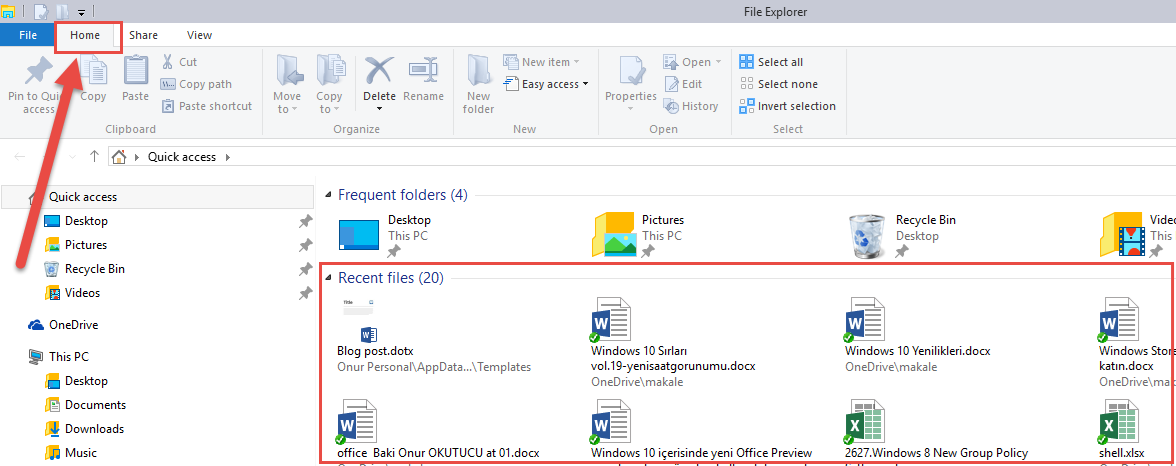
Task: Click the Cut scissors icon
Action: point(167,62)
